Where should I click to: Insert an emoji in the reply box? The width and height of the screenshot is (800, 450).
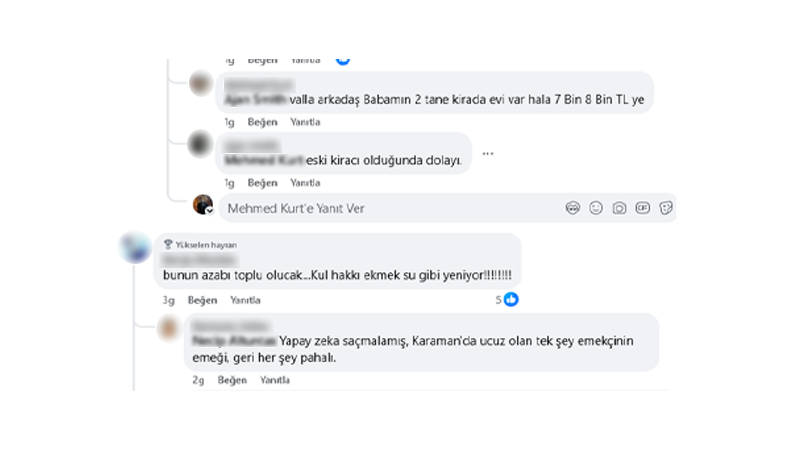click(596, 208)
